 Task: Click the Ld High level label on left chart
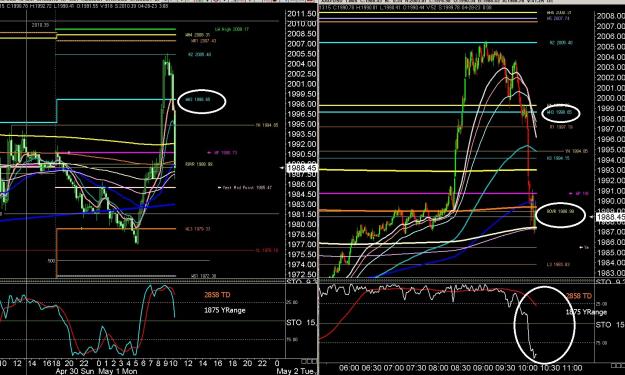tap(232, 29)
